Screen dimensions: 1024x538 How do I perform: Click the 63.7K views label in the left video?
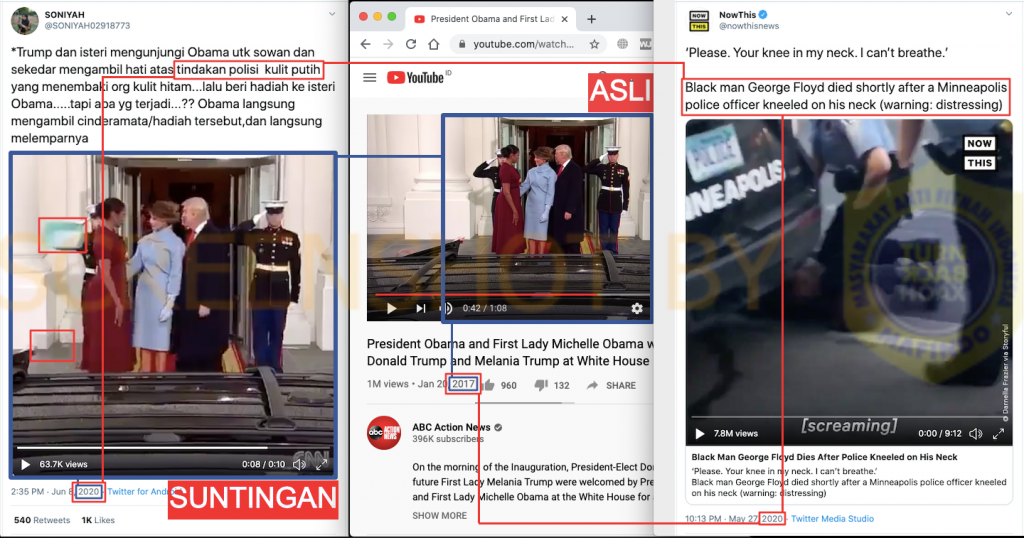coord(63,464)
